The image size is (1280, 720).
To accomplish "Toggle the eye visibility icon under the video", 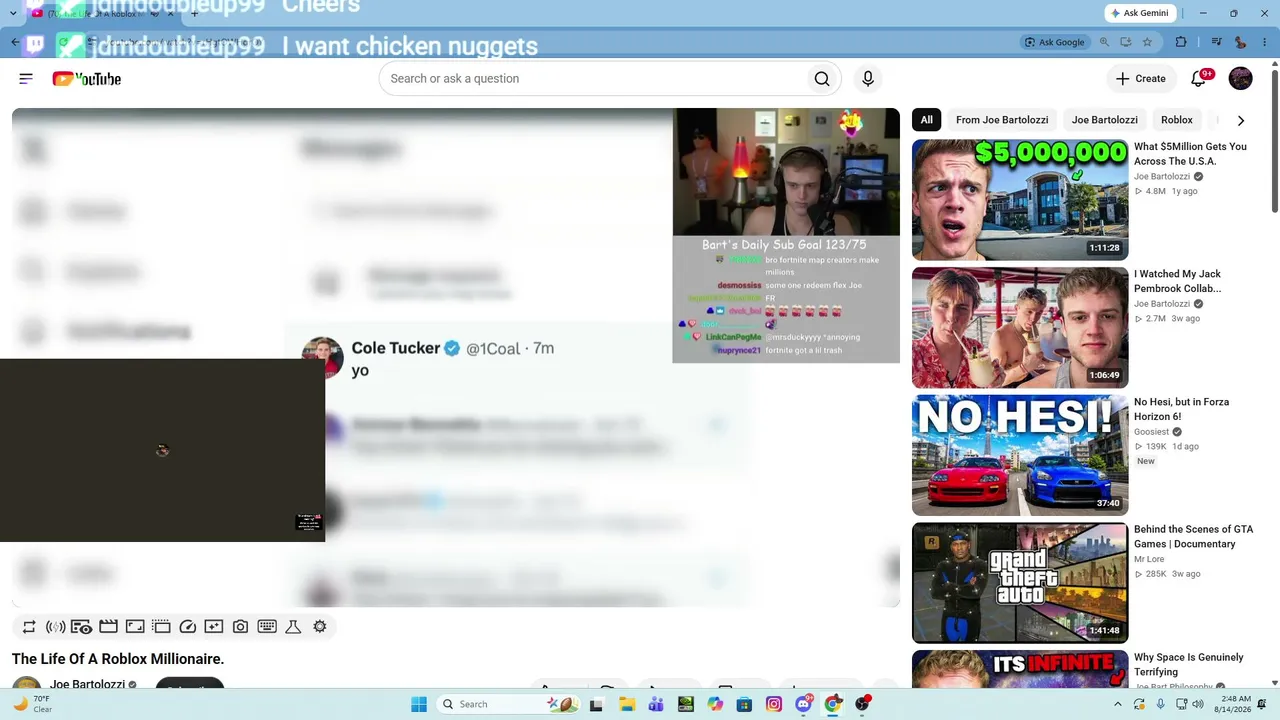I will coord(82,627).
